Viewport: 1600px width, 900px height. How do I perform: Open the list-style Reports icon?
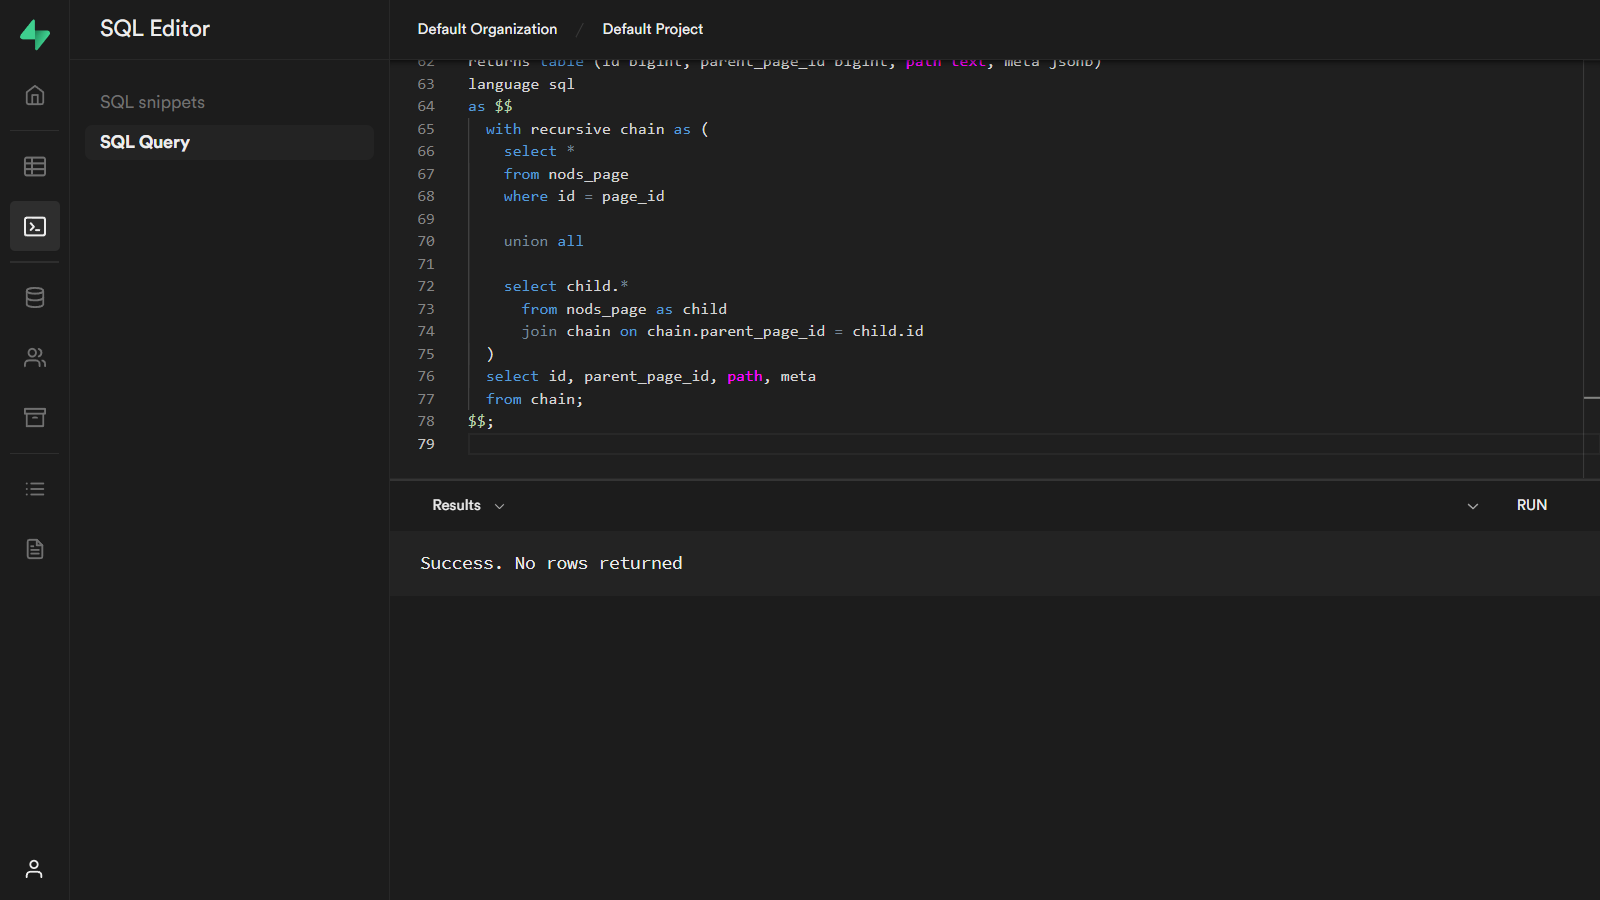[35, 489]
